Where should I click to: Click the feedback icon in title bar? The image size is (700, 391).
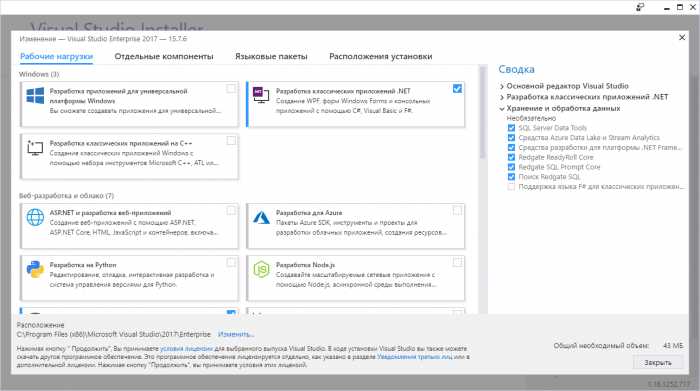click(x=640, y=7)
